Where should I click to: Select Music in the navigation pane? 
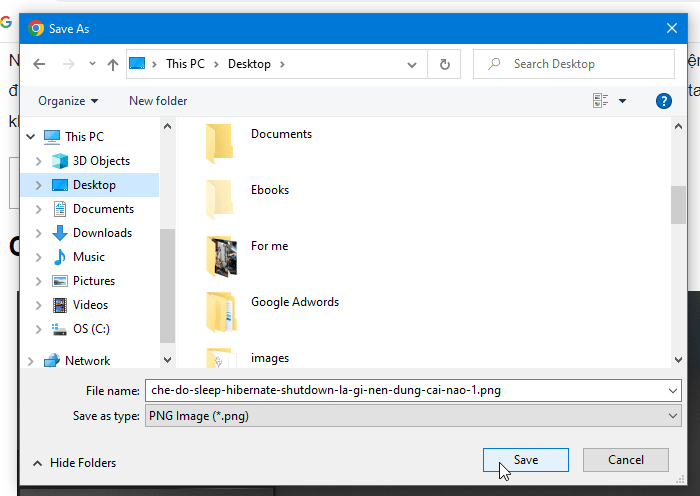pyautogui.click(x=88, y=257)
